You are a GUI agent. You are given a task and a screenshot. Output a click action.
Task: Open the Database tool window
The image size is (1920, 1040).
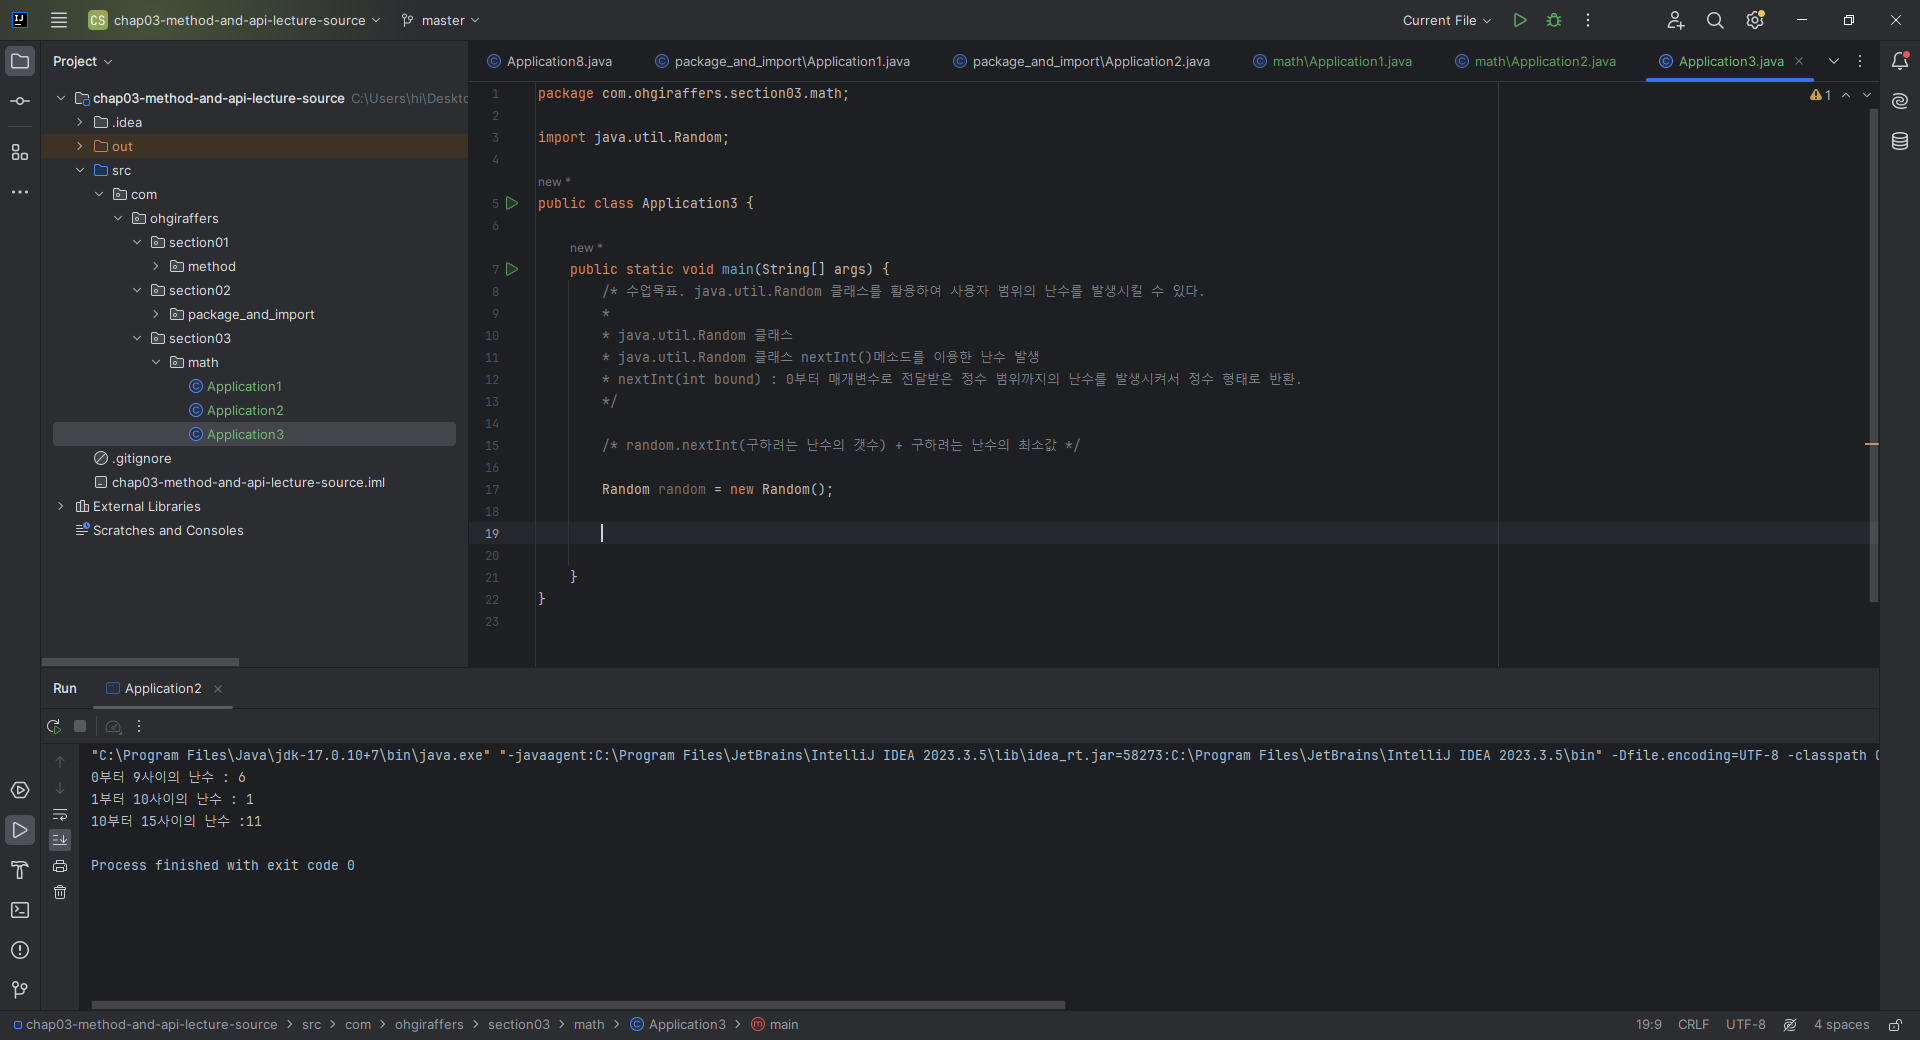(x=1900, y=142)
